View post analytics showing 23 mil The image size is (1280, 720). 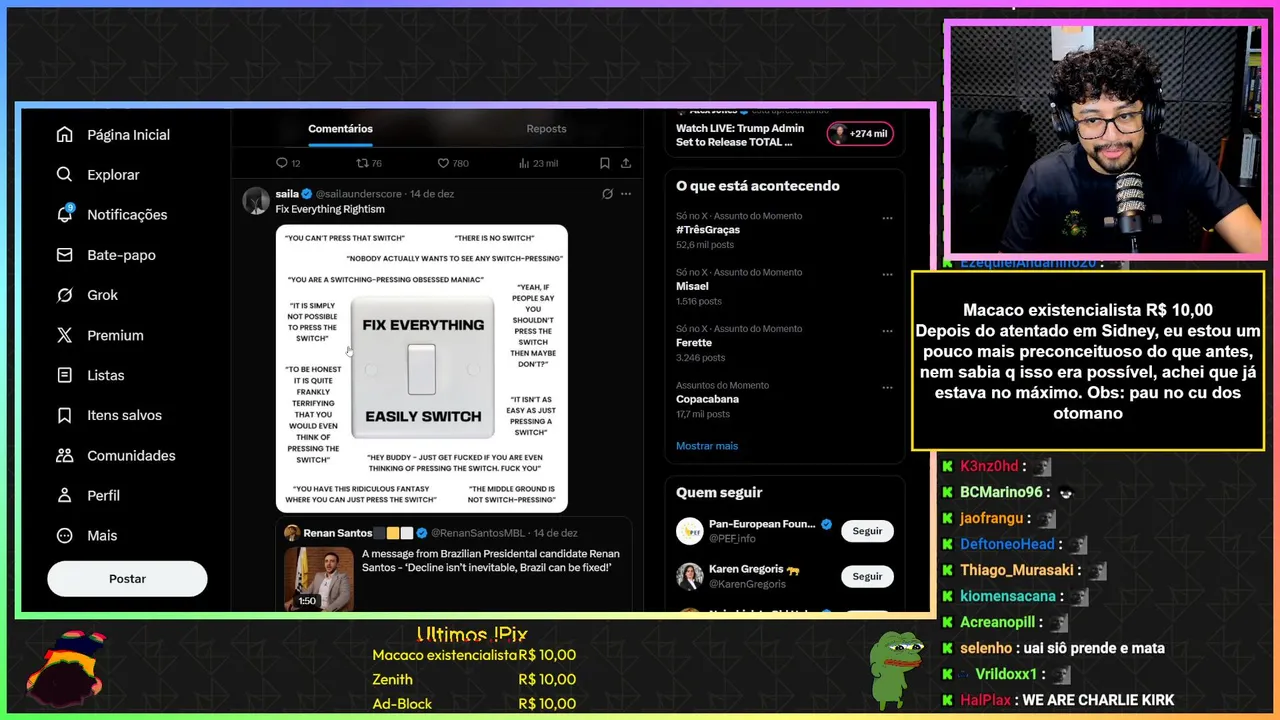pyautogui.click(x=524, y=163)
